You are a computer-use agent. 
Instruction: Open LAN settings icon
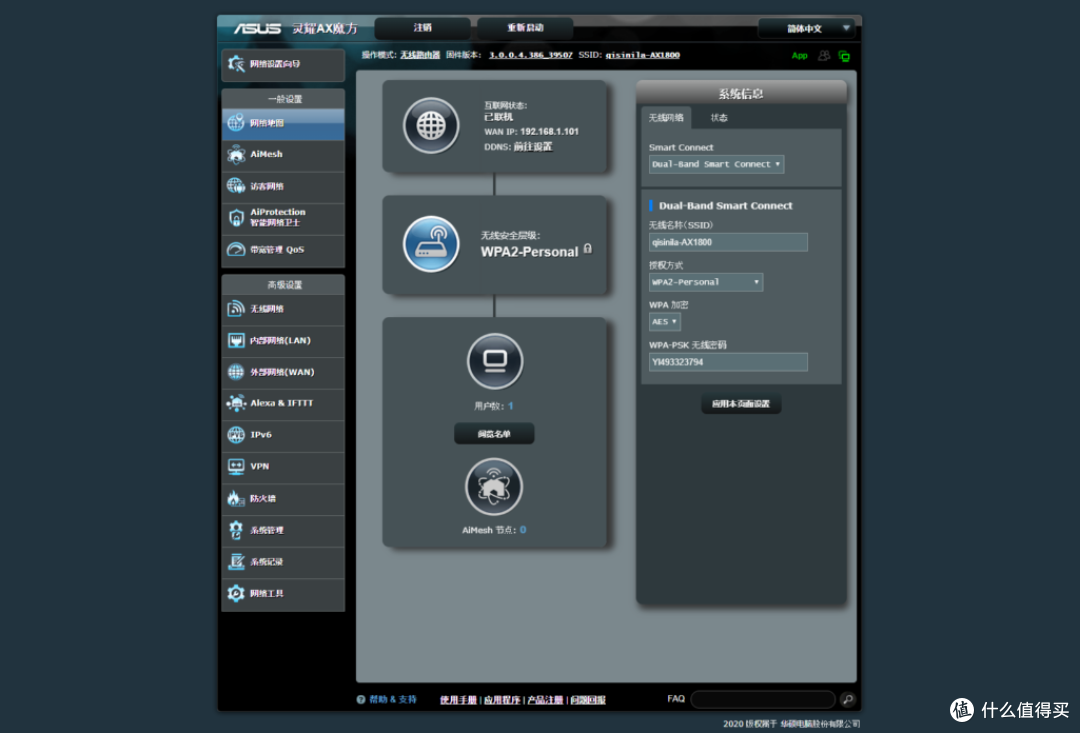(x=236, y=340)
